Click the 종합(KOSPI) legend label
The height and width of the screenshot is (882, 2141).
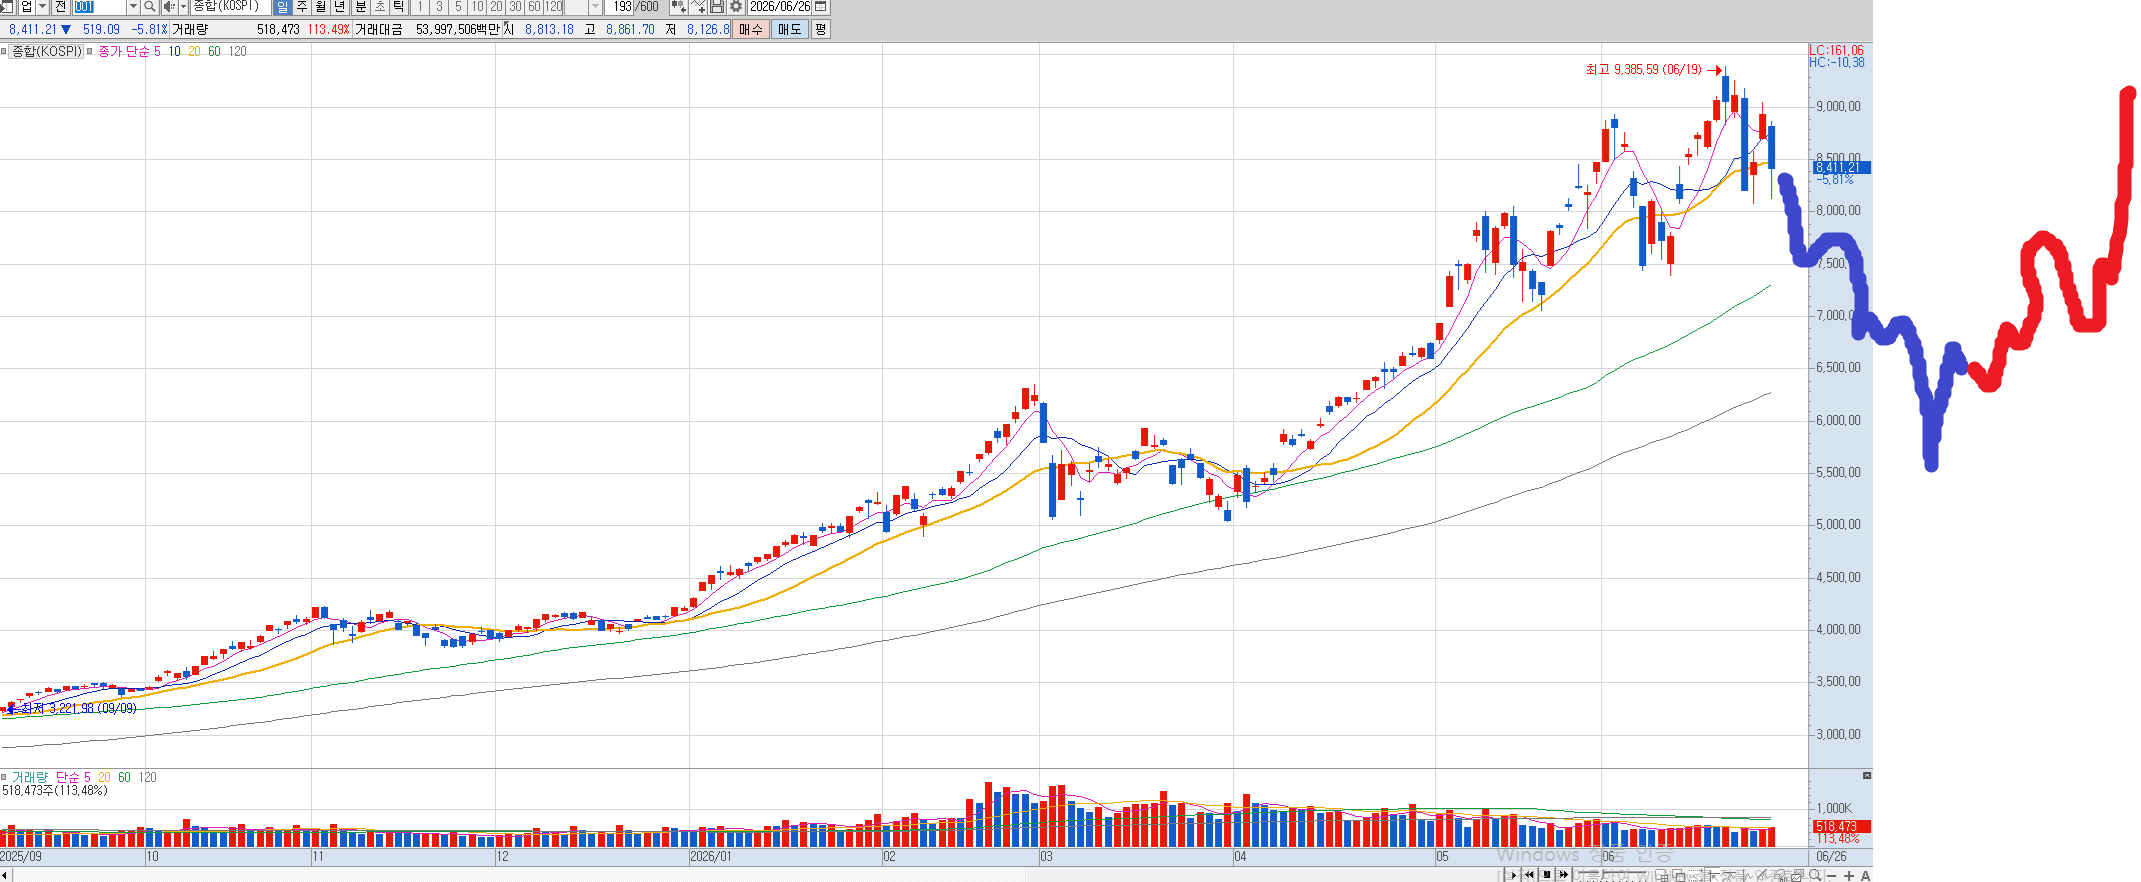pos(47,51)
